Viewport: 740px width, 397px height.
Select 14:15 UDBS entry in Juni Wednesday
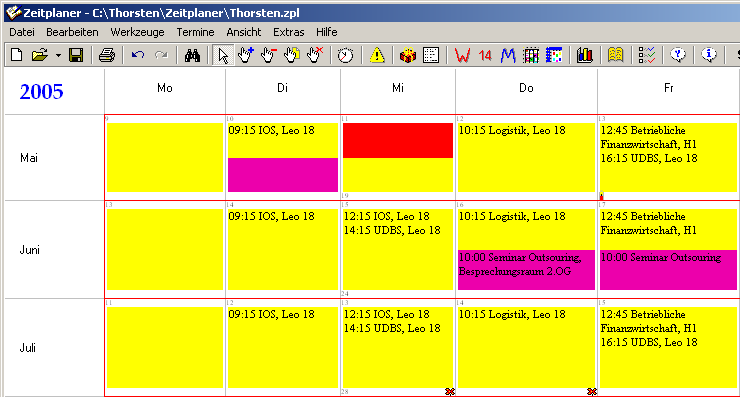coord(392,230)
